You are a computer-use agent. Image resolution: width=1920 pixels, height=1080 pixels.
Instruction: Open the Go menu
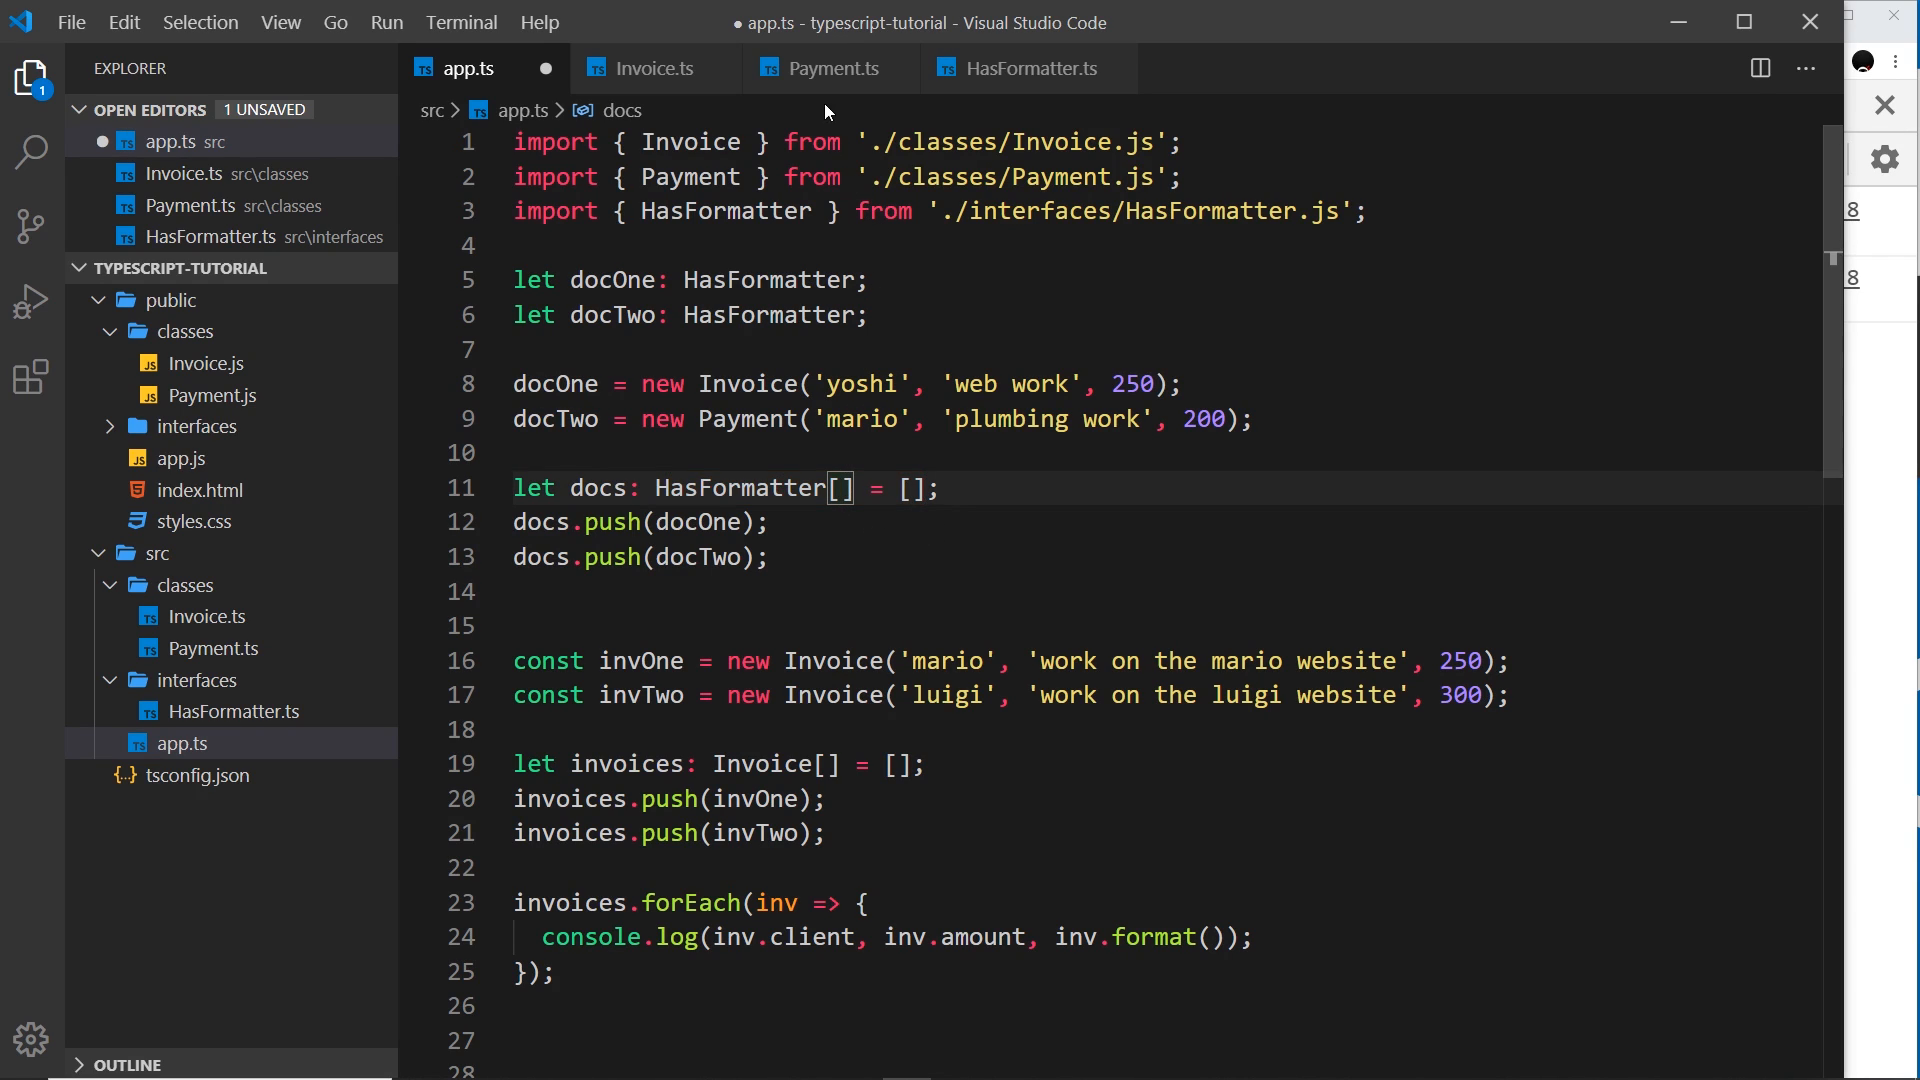[336, 22]
